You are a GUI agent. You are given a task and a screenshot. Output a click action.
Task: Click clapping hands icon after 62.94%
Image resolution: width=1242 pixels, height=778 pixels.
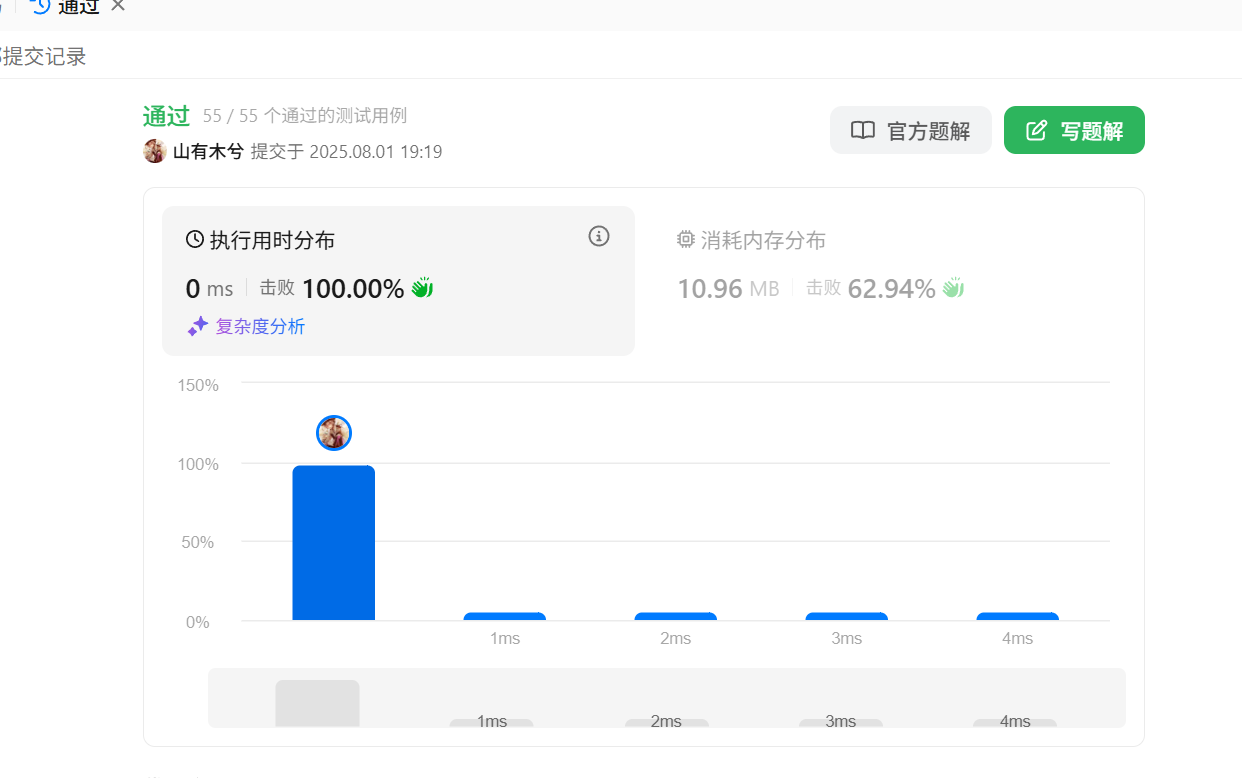pyautogui.click(x=953, y=288)
